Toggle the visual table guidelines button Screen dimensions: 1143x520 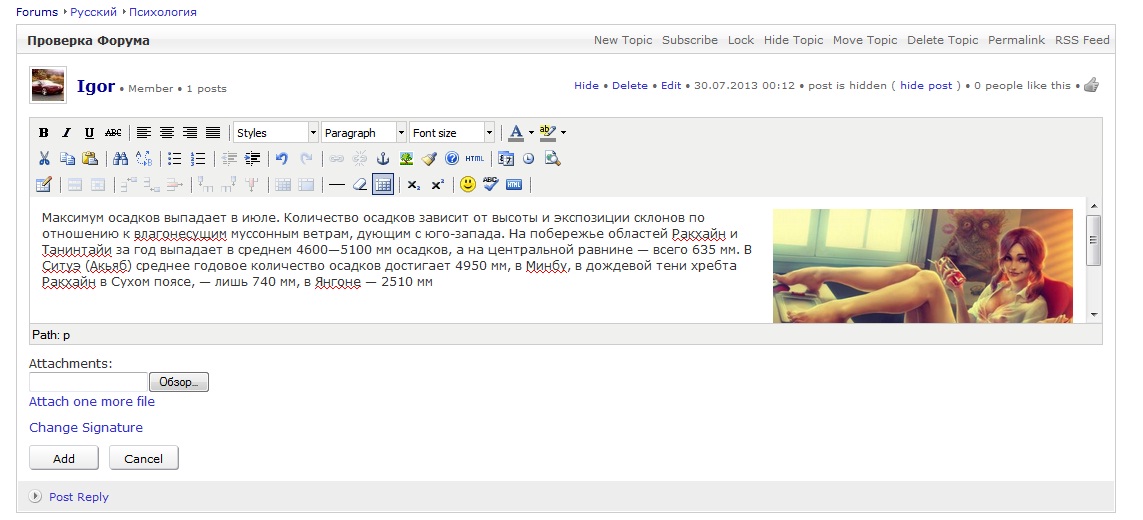(383, 185)
